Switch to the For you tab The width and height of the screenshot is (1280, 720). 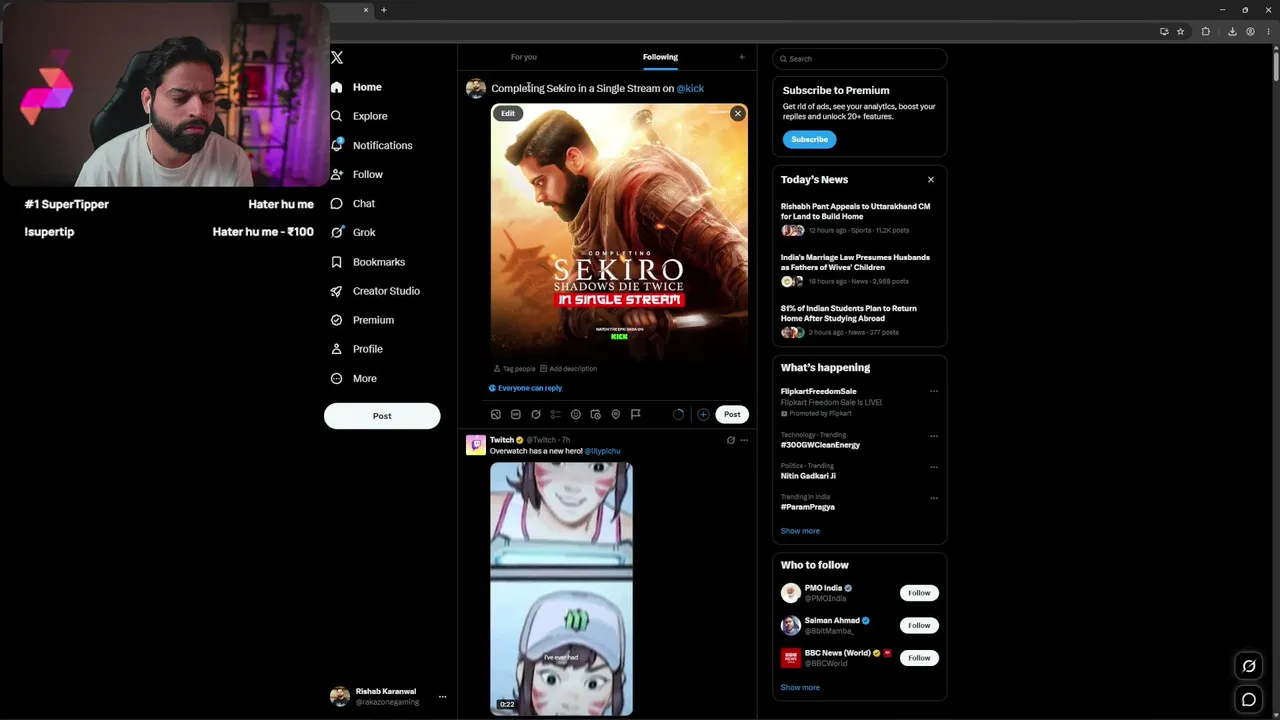(524, 57)
